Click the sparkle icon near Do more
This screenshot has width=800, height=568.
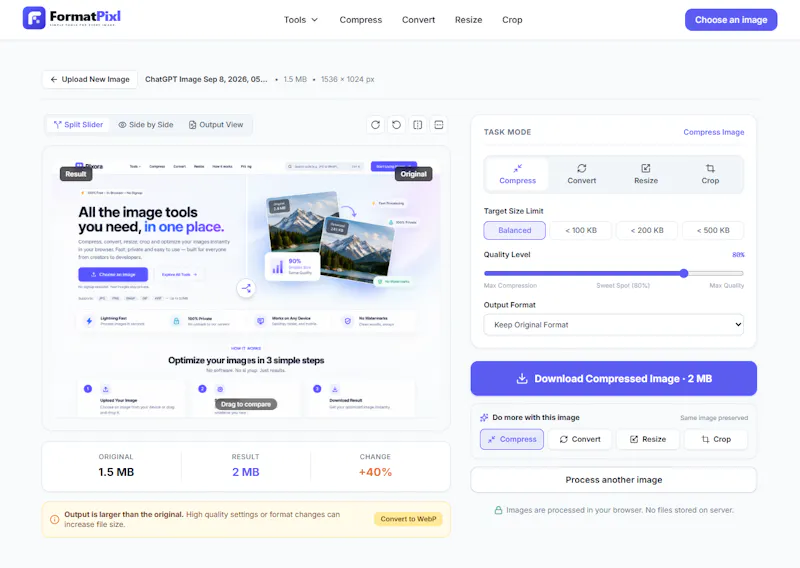click(484, 417)
